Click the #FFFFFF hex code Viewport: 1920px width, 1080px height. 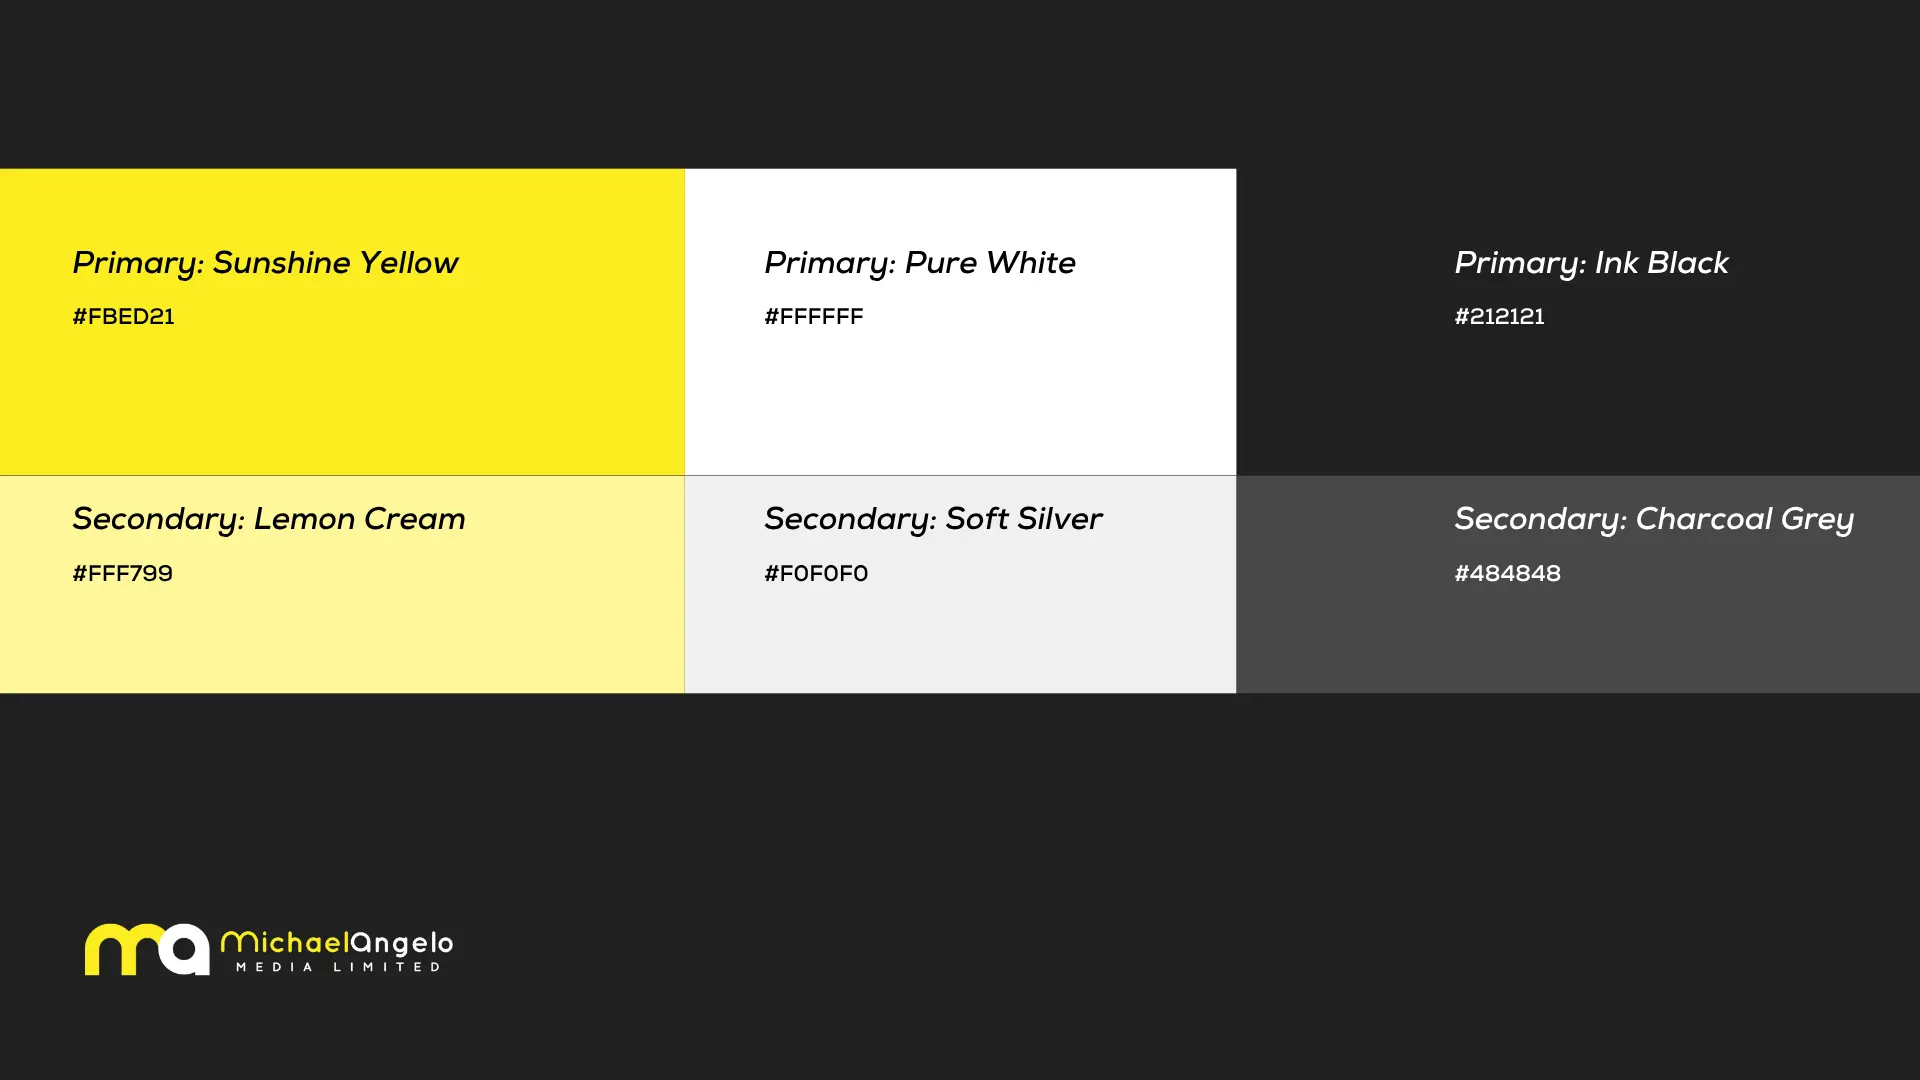tap(814, 317)
